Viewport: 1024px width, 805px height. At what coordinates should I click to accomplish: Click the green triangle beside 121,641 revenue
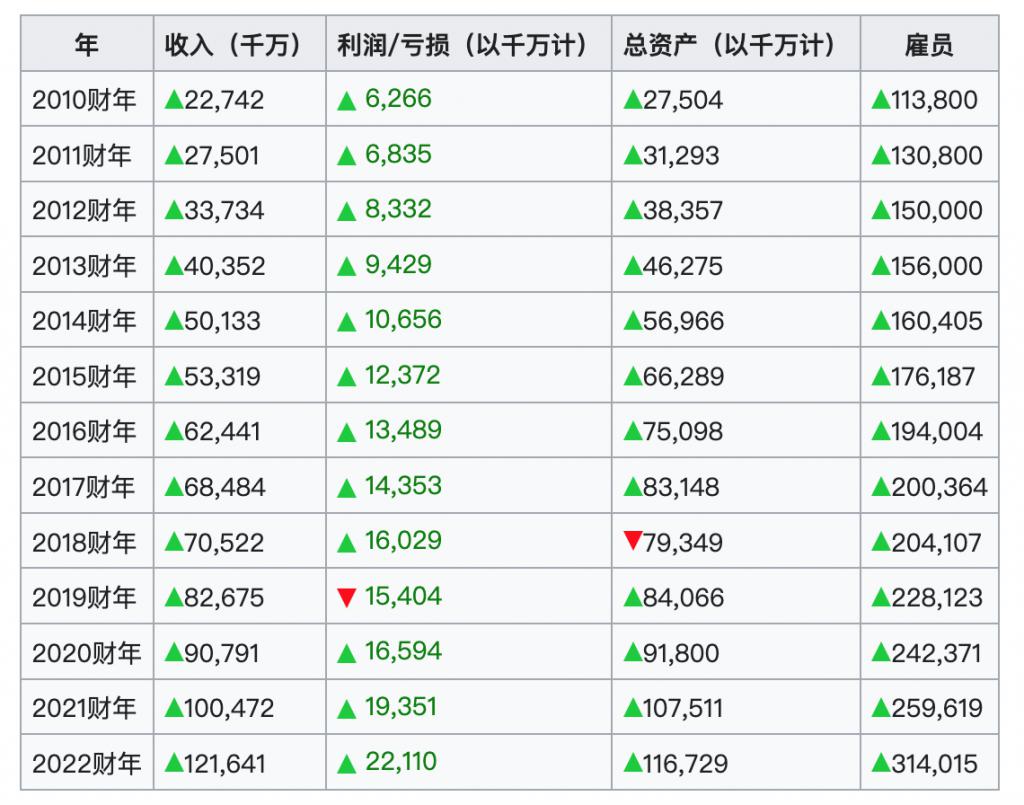pyautogui.click(x=174, y=763)
